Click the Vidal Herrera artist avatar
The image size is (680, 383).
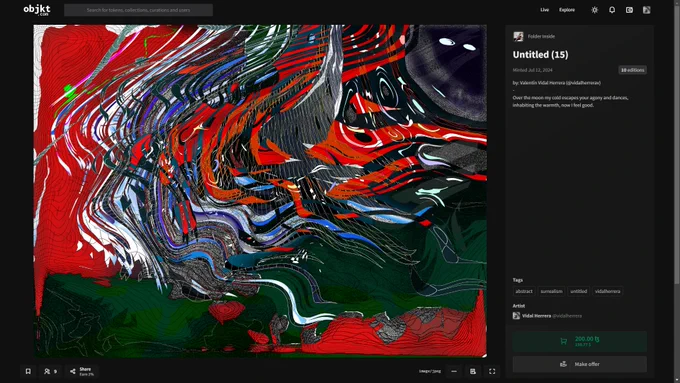click(x=516, y=316)
